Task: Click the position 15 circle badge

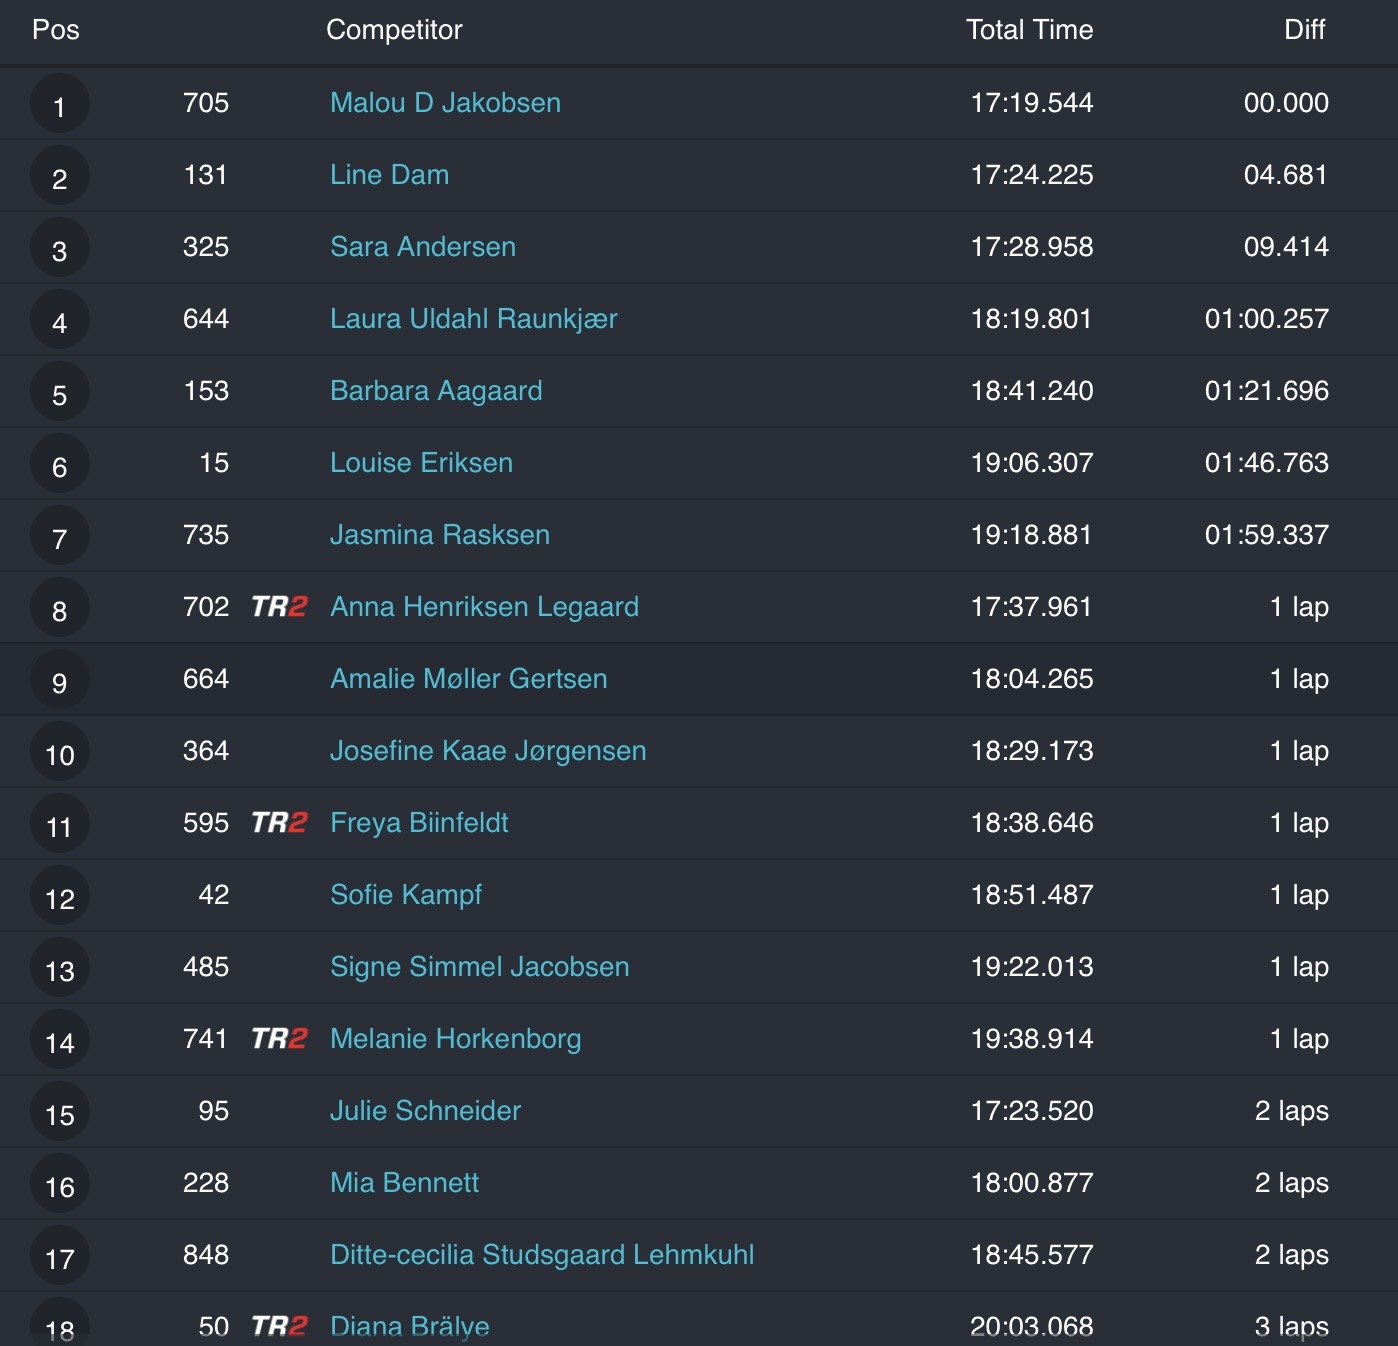Action: [x=60, y=1113]
